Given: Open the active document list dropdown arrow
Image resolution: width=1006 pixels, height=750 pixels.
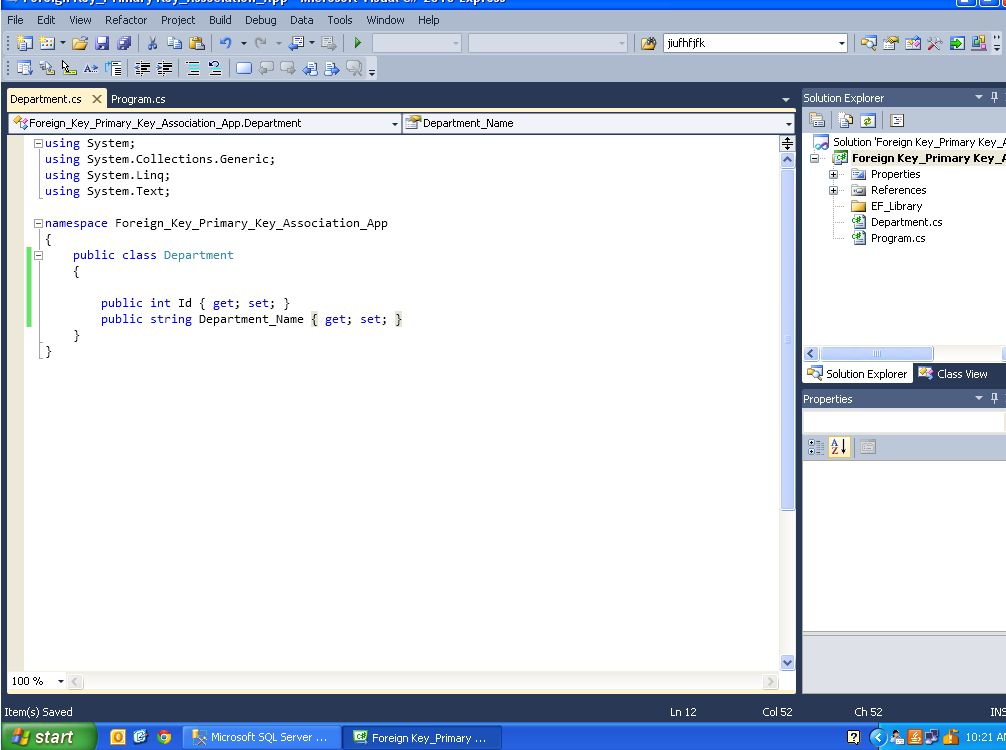Looking at the screenshot, I should pos(785,99).
